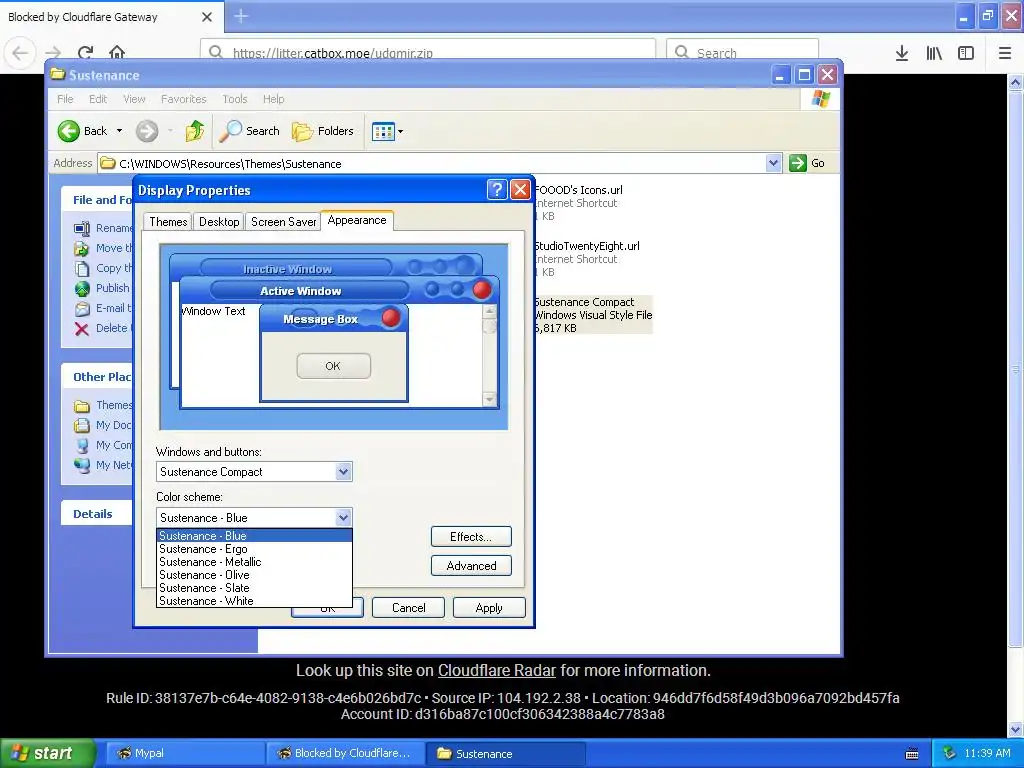
Task: Open the Favorites menu
Action: (x=184, y=99)
